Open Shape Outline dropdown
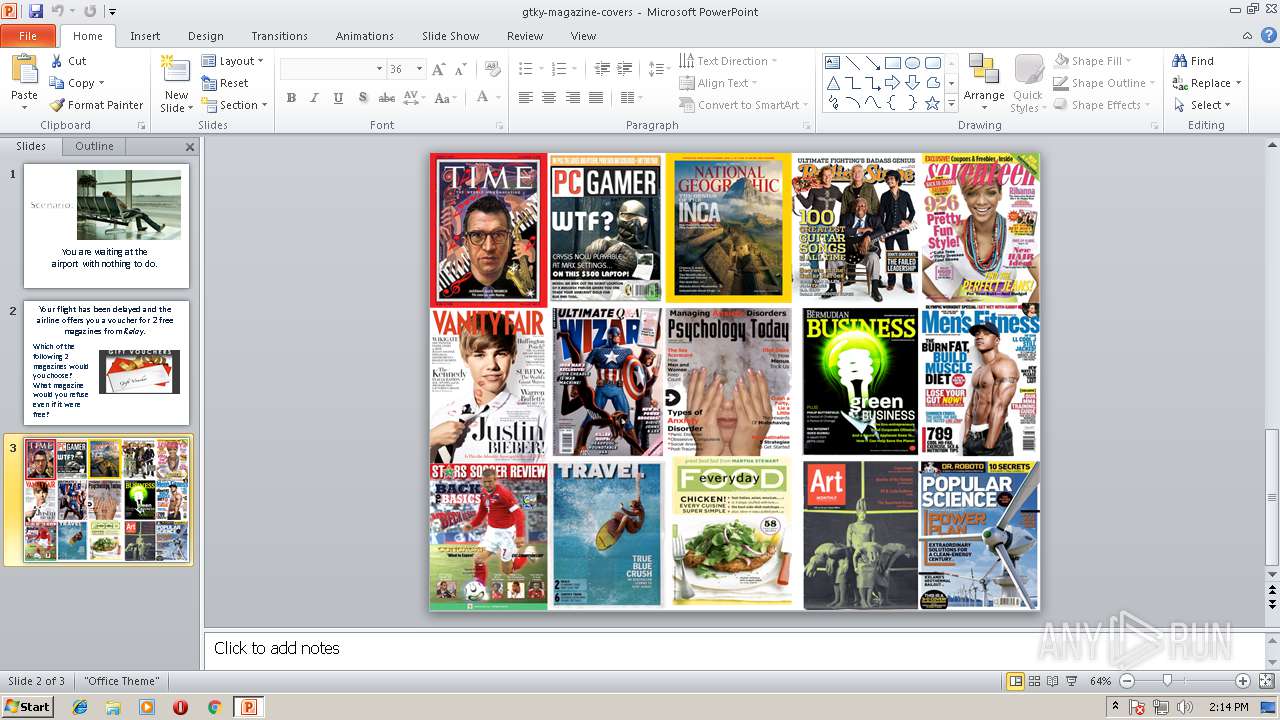This screenshot has height=720, width=1280. point(1104,83)
